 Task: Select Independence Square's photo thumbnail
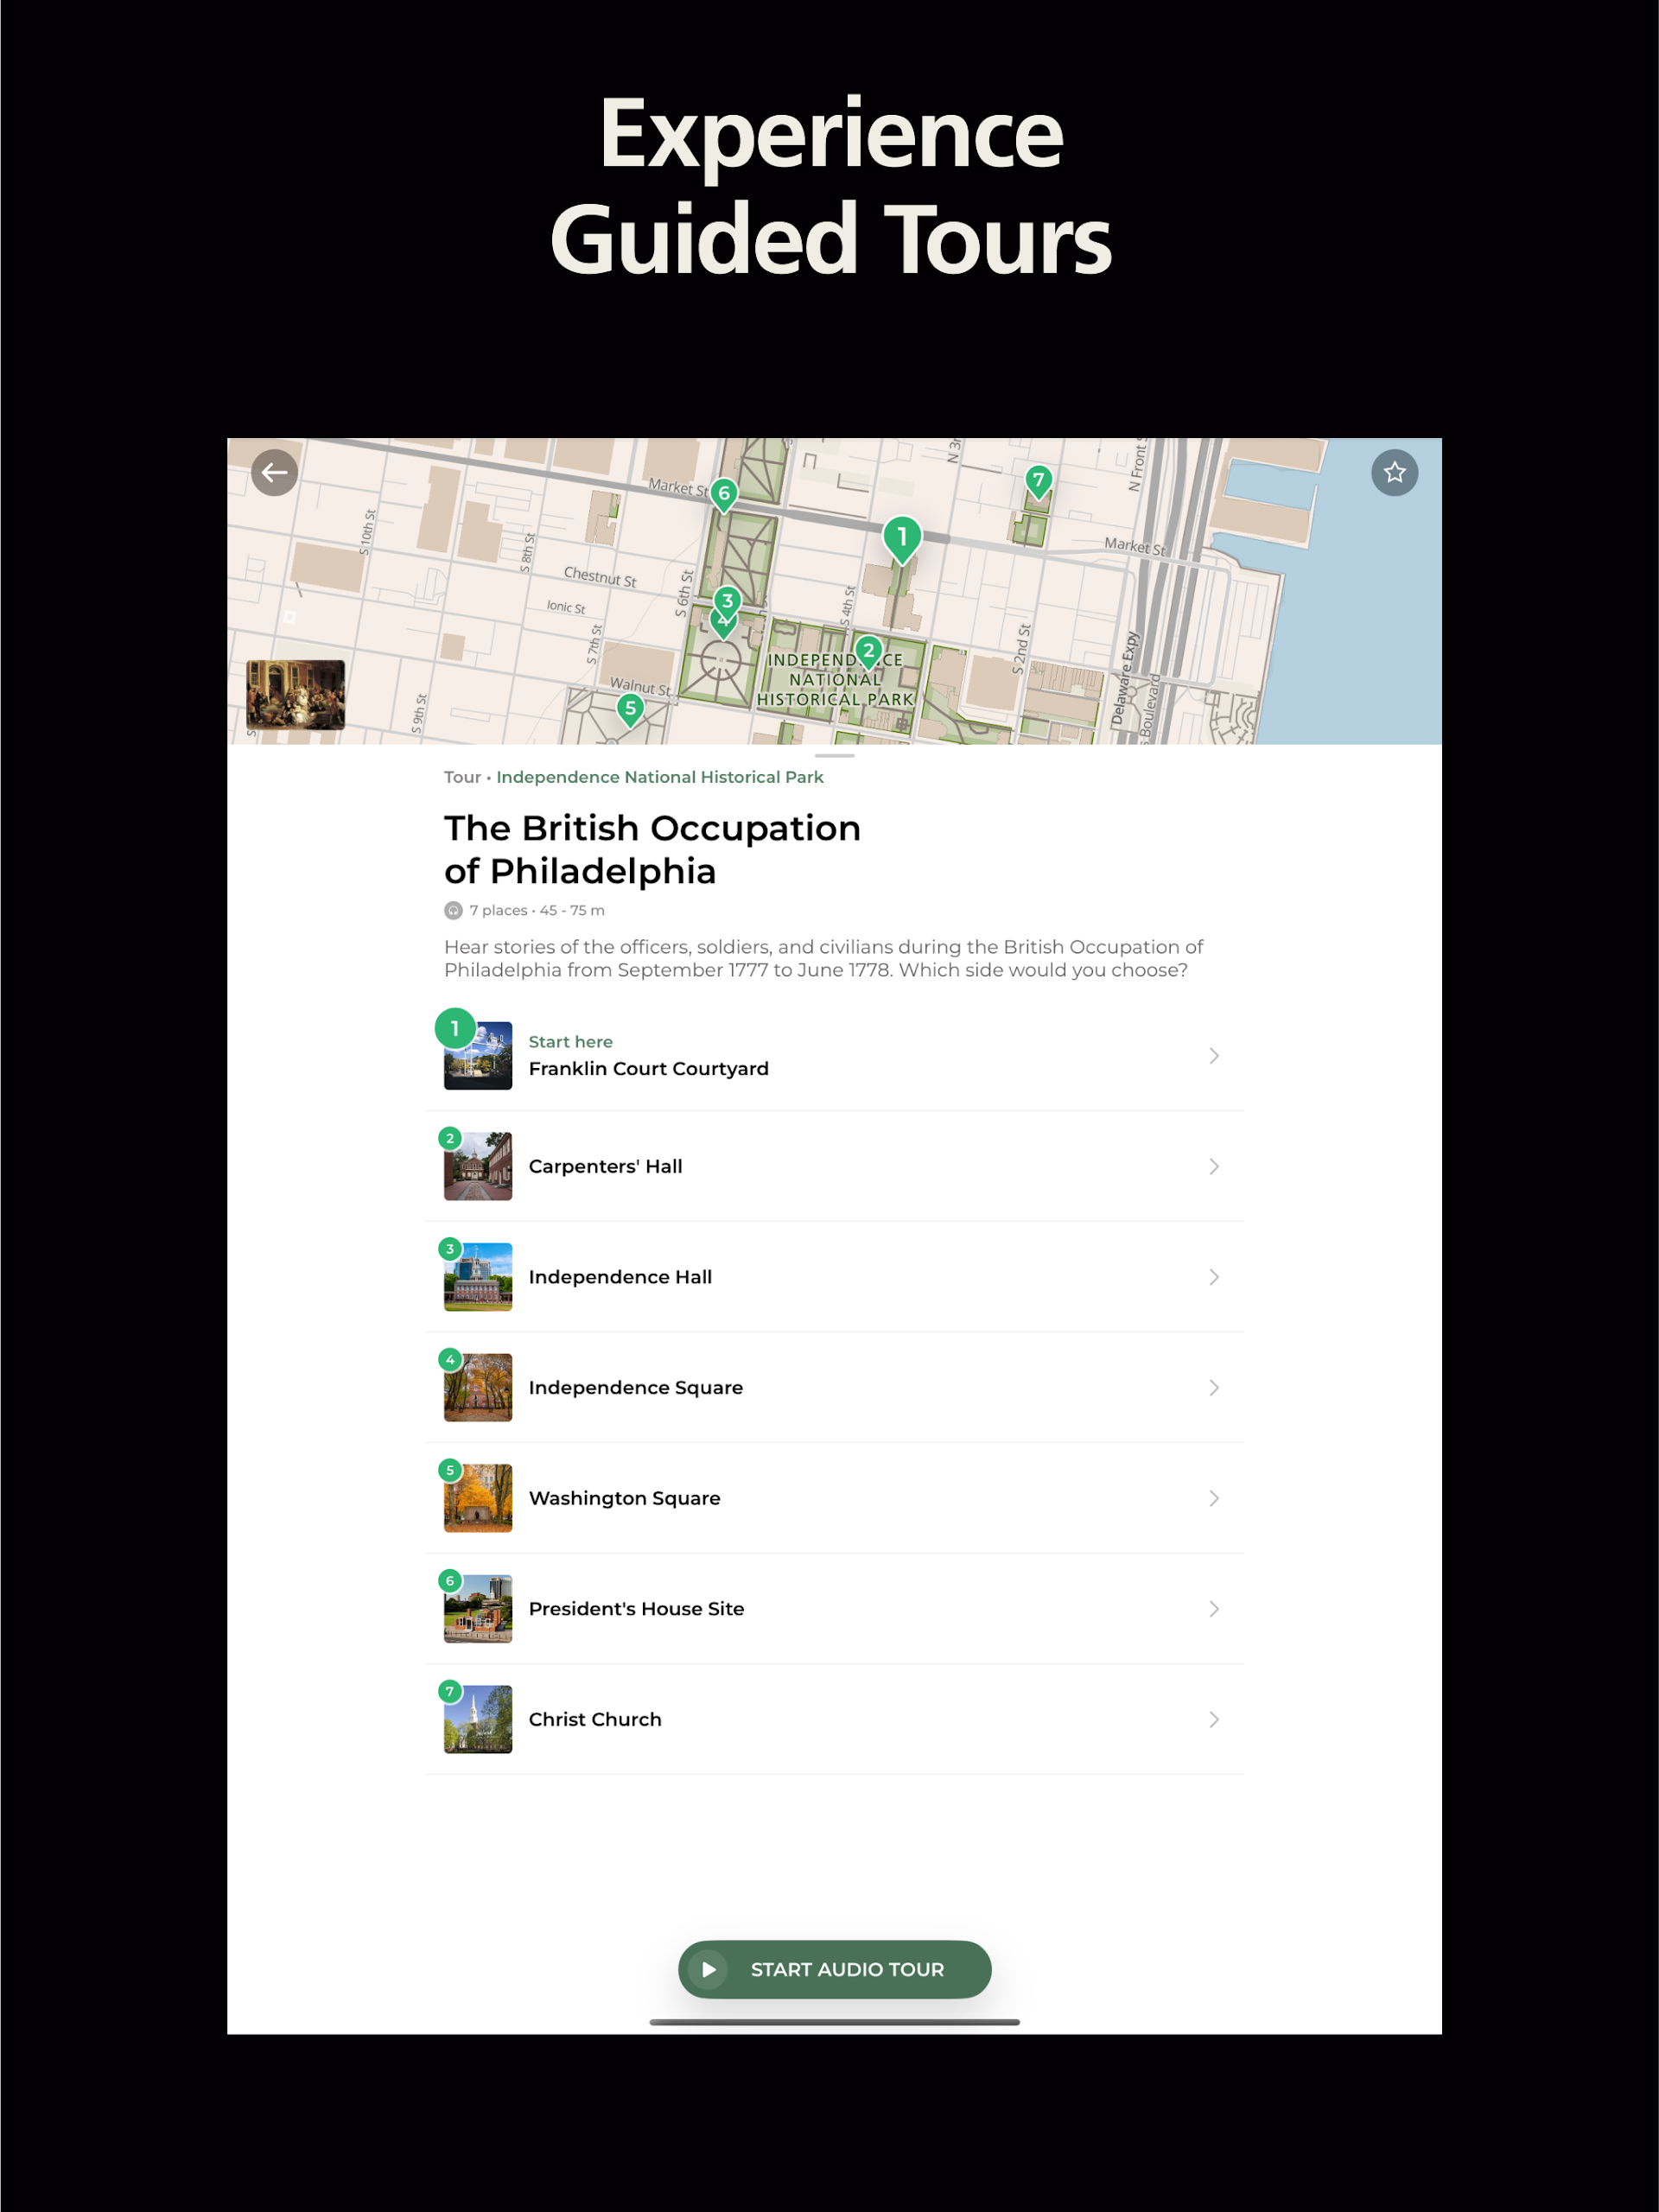477,1387
